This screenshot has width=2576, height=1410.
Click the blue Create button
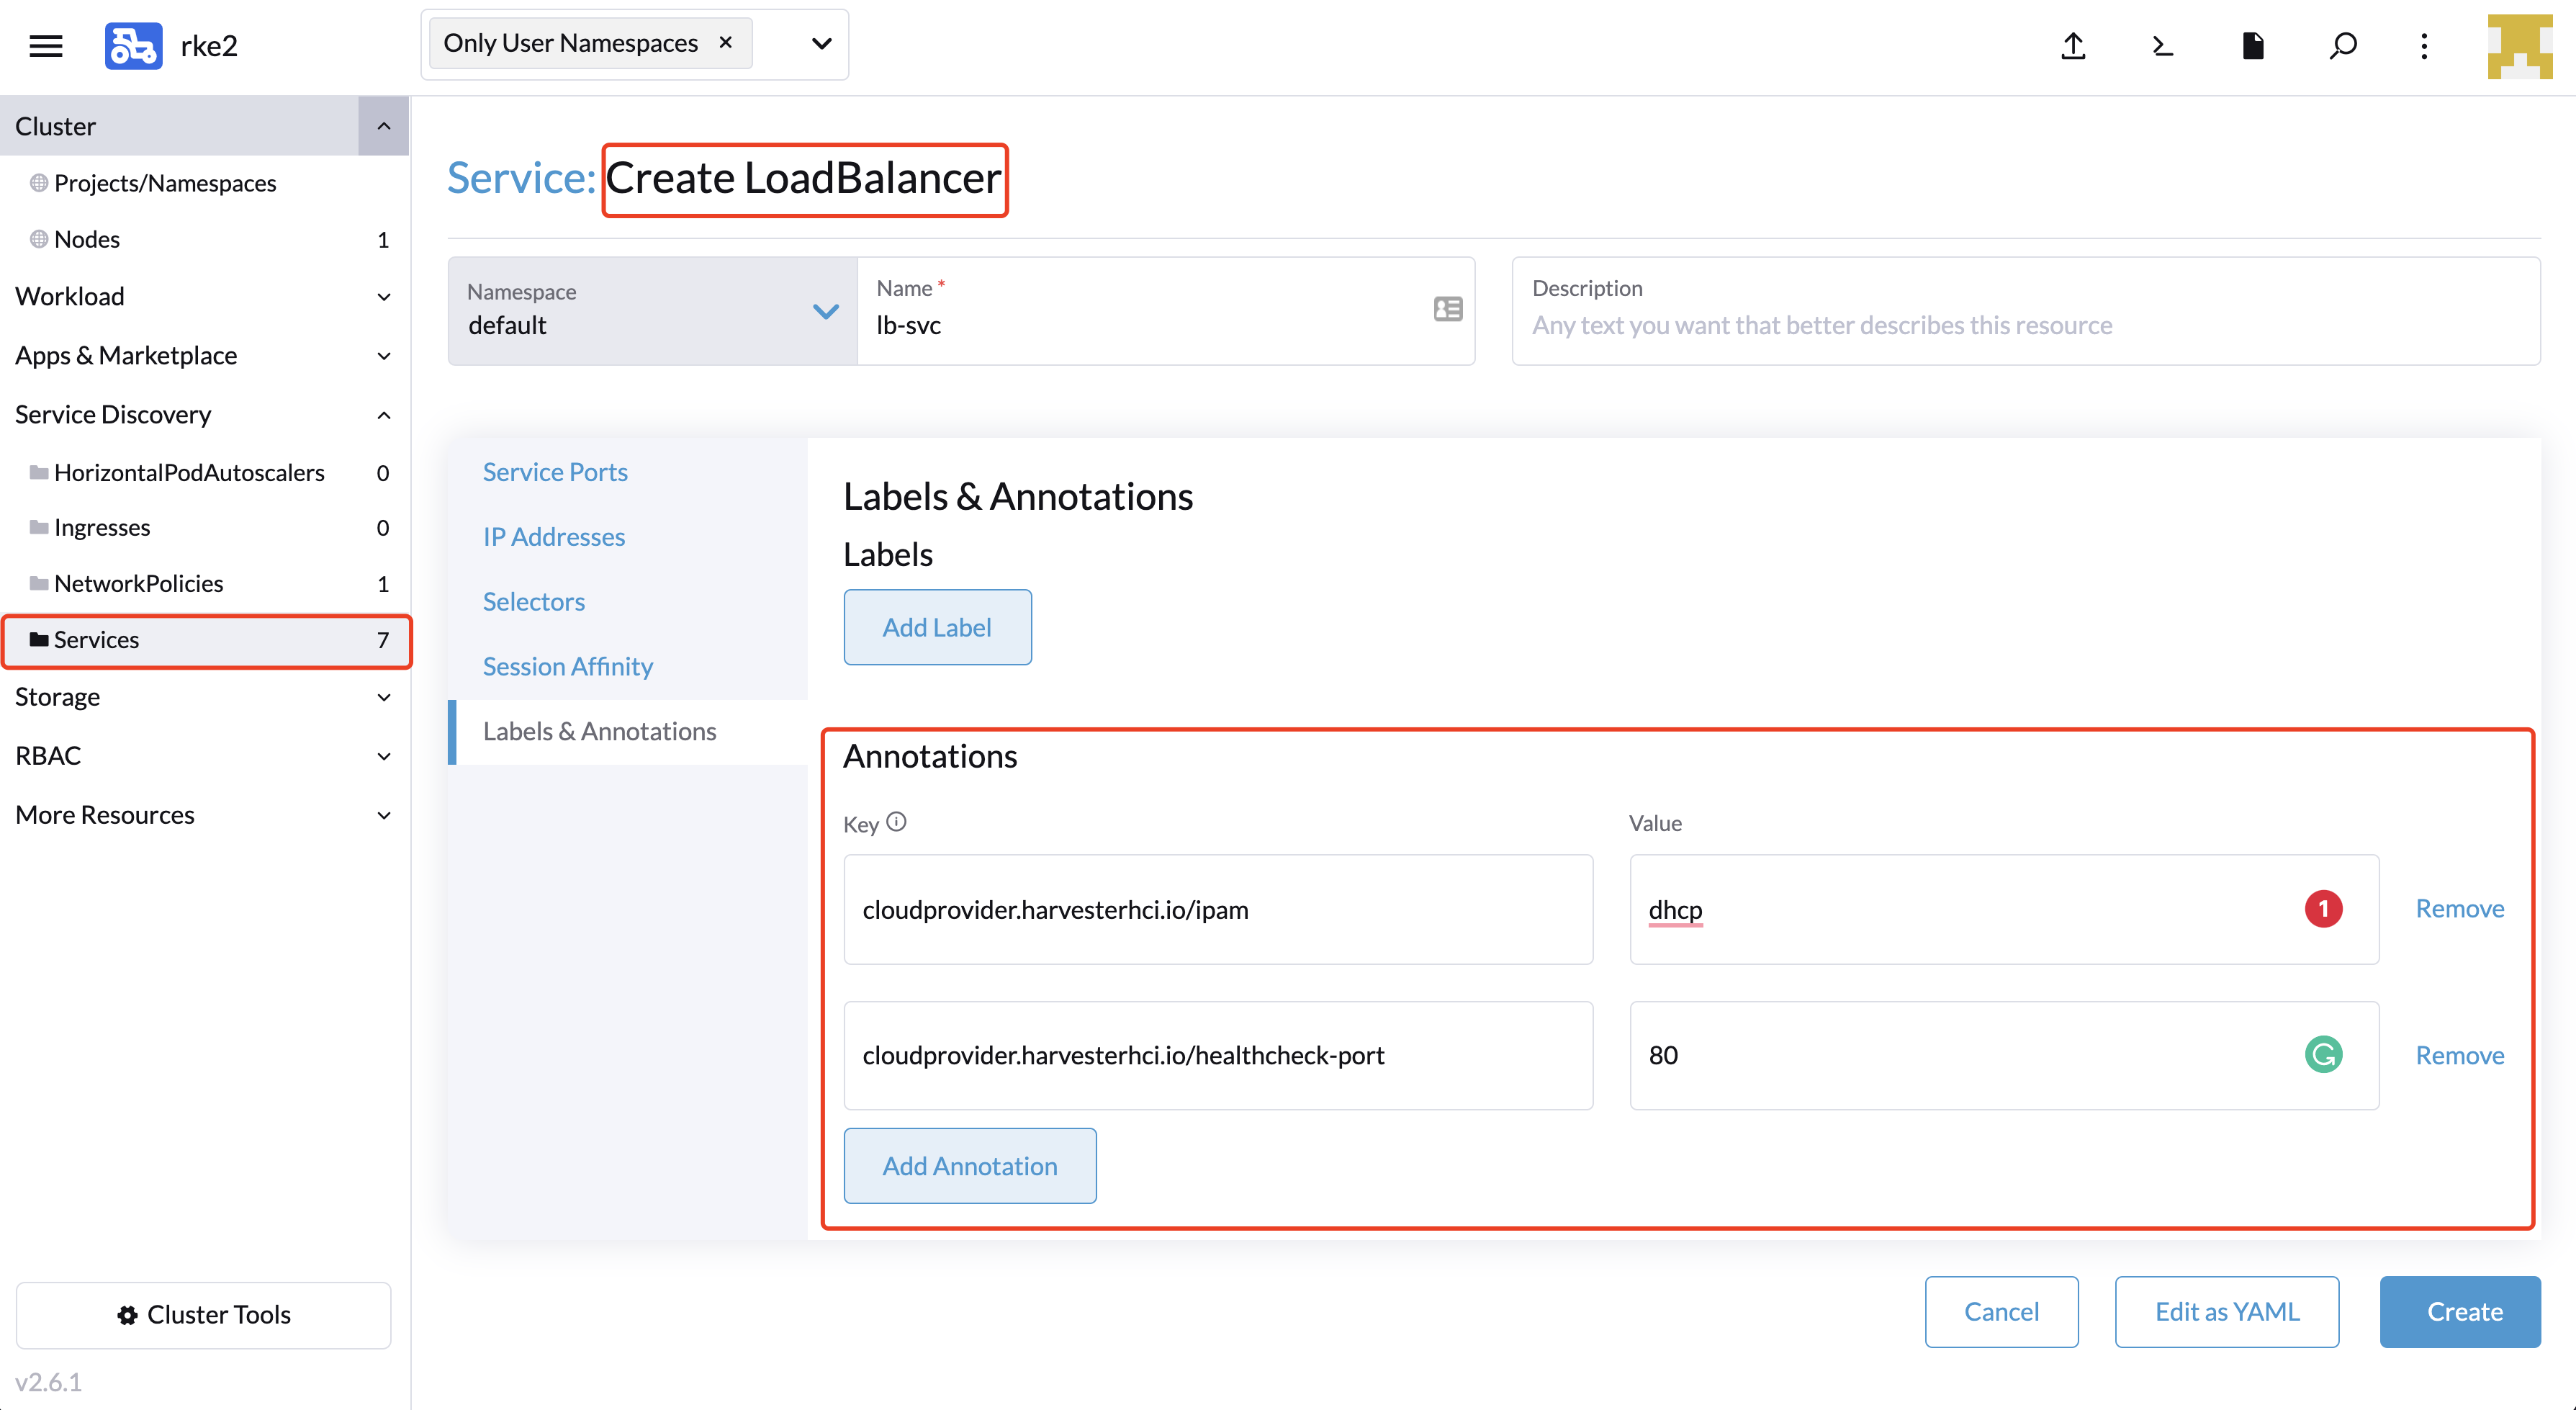(x=2460, y=1311)
